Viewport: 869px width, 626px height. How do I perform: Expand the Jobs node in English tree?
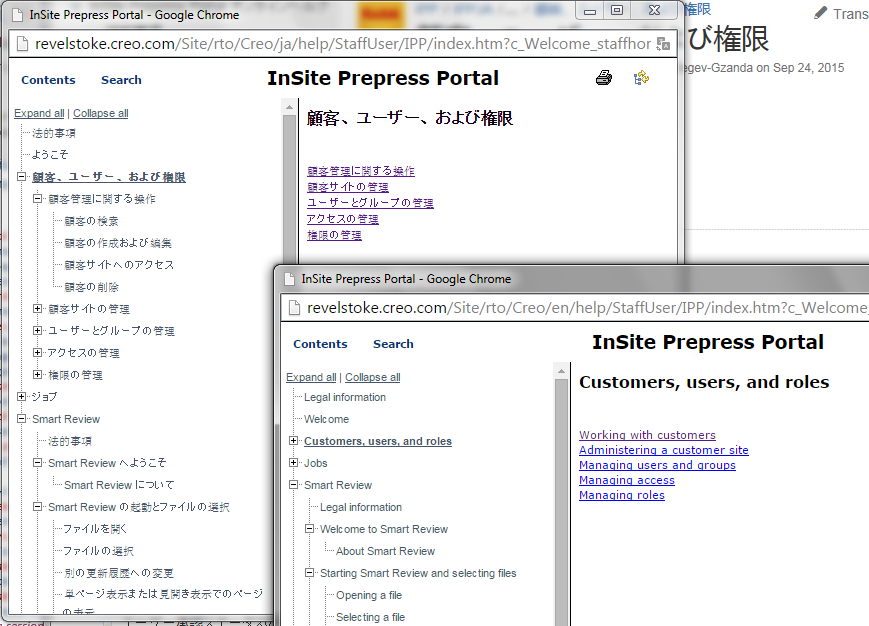point(294,463)
